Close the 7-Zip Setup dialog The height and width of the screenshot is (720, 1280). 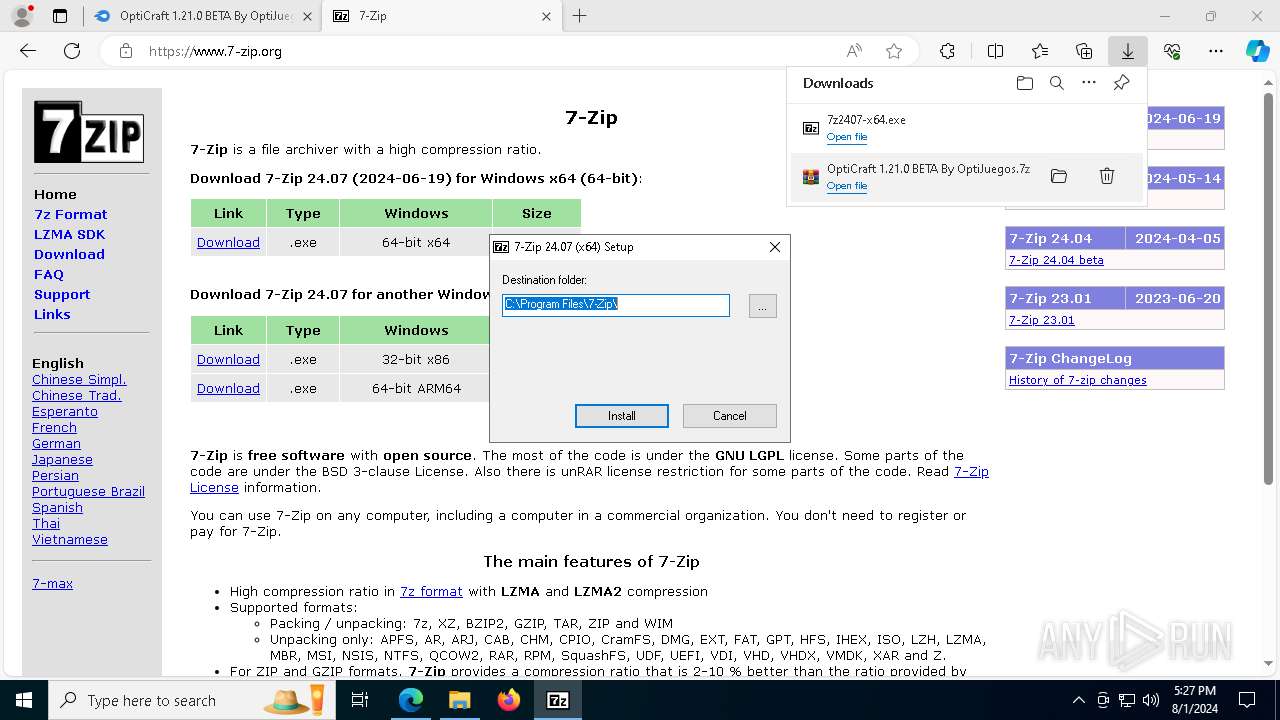coord(774,247)
